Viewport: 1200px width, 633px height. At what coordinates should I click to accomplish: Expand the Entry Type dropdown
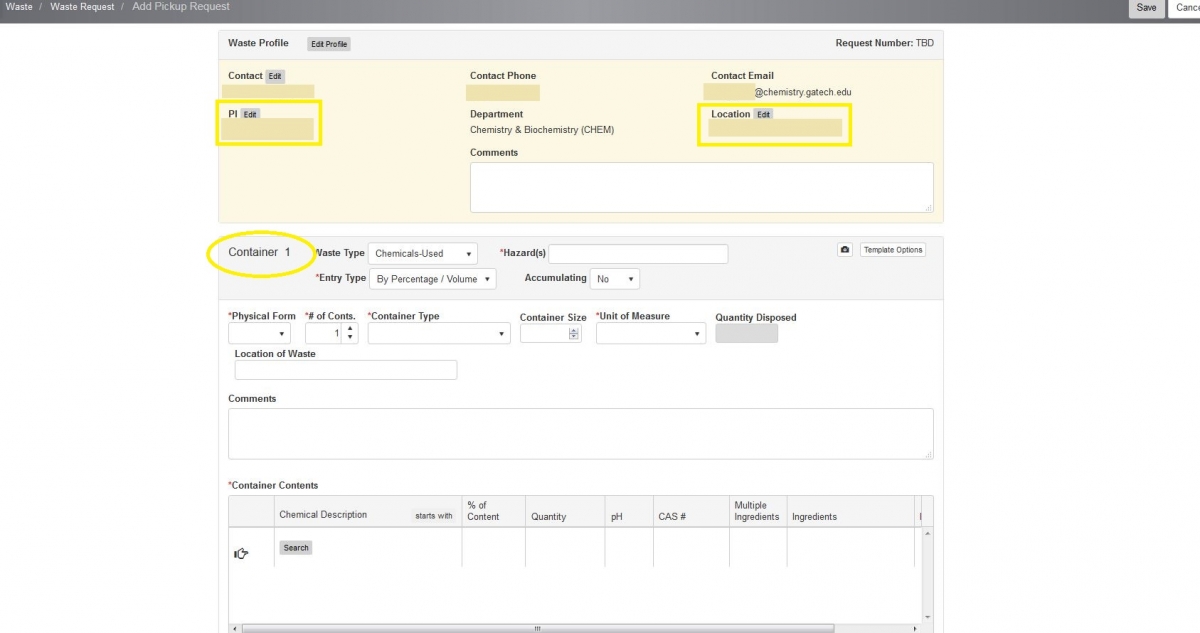pyautogui.click(x=433, y=279)
